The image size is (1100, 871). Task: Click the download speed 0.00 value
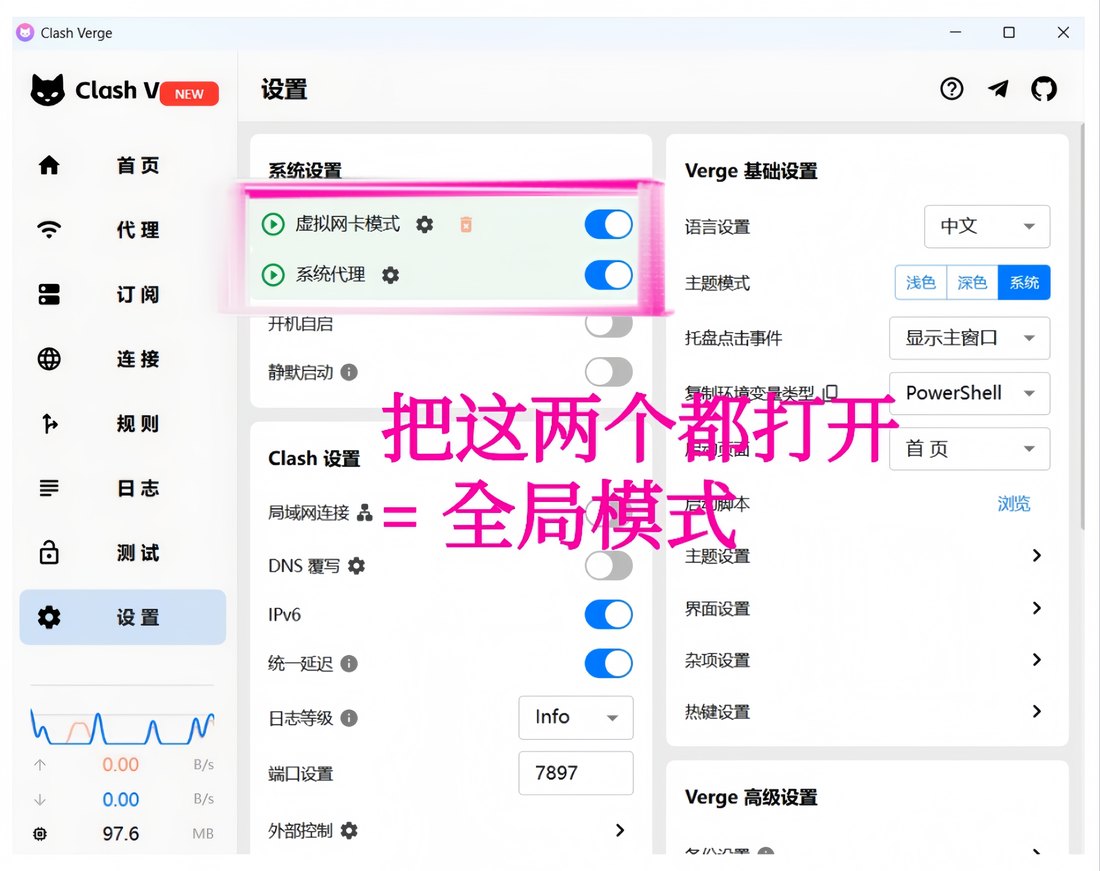(121, 799)
